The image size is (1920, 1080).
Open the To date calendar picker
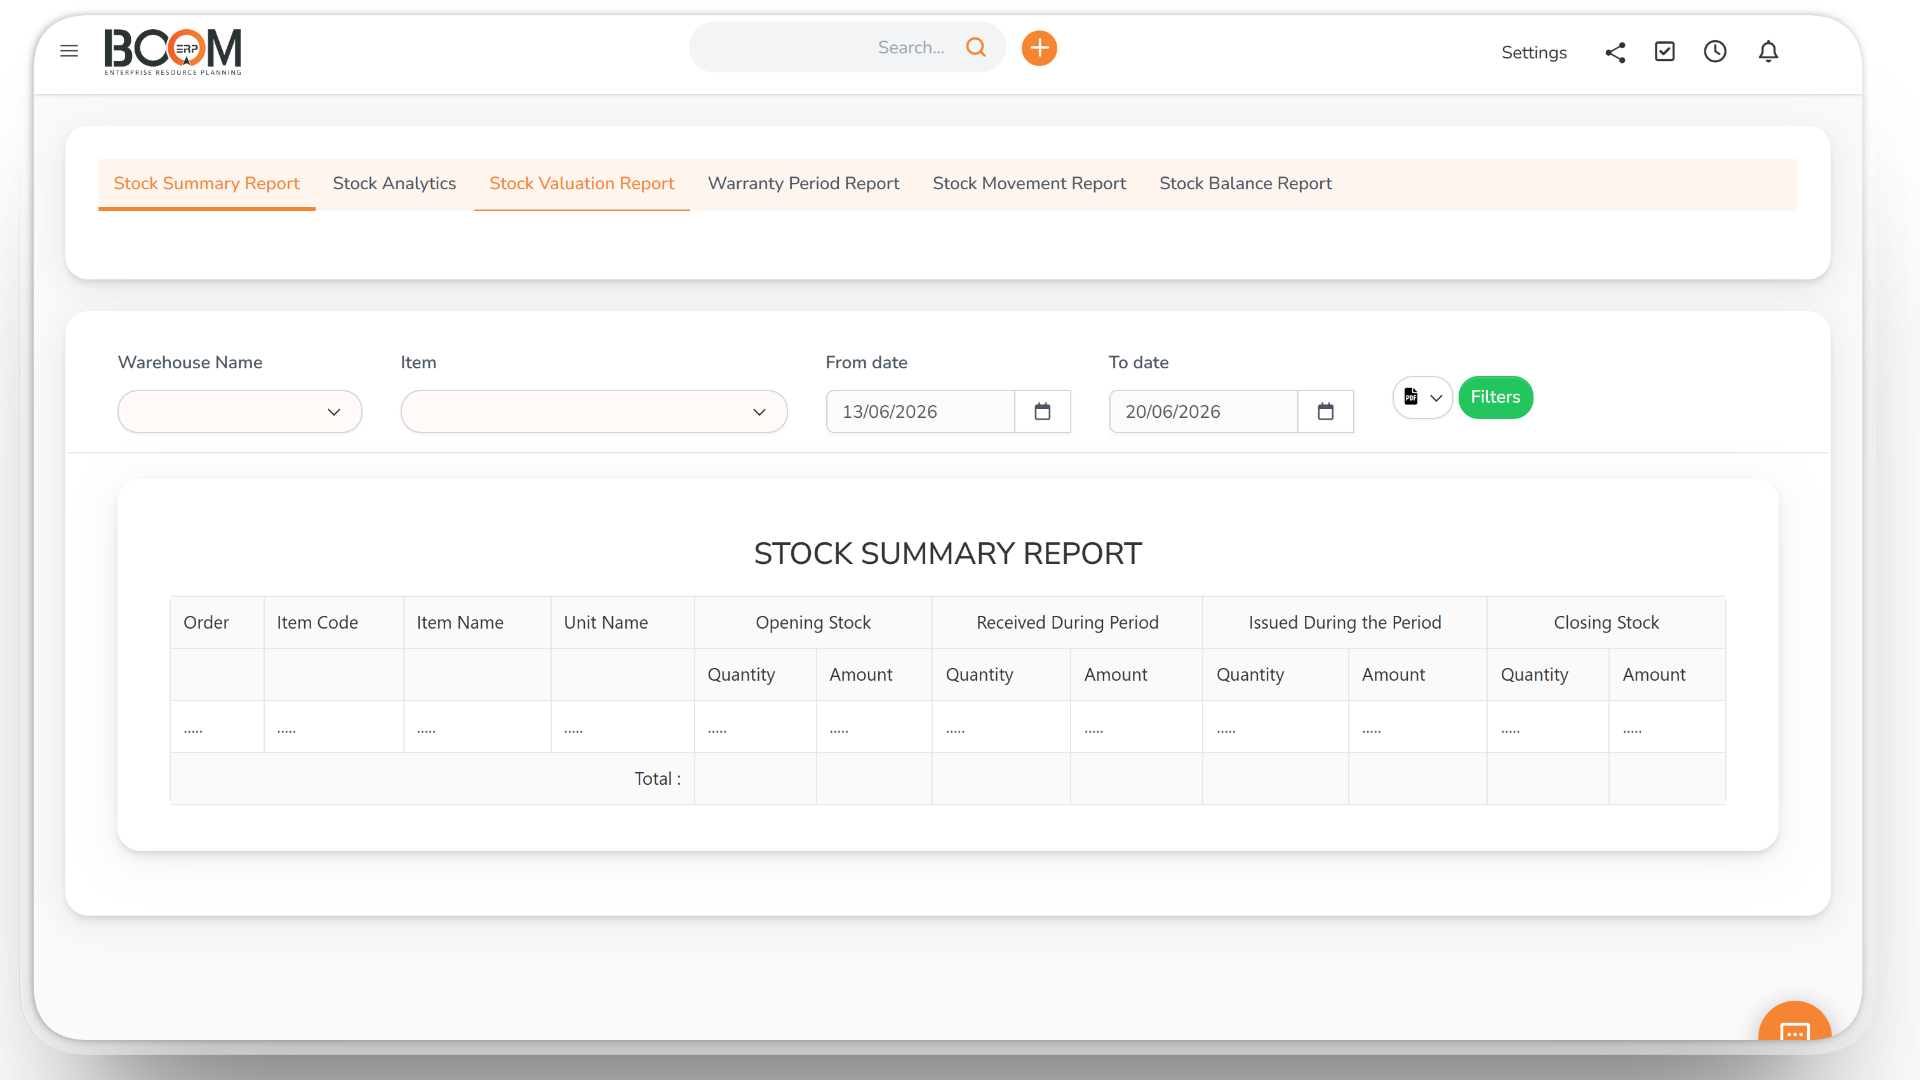pyautogui.click(x=1326, y=412)
